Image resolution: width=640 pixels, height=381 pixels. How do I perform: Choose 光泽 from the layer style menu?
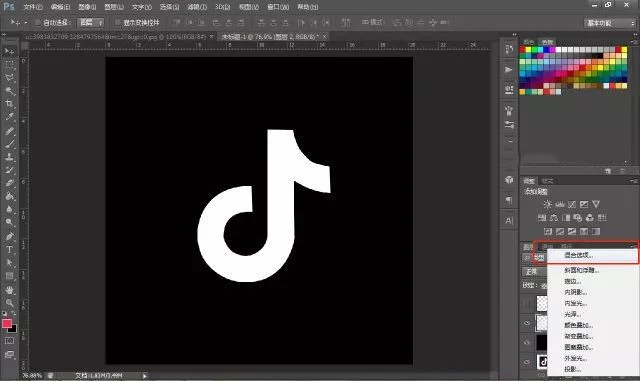click(592, 314)
